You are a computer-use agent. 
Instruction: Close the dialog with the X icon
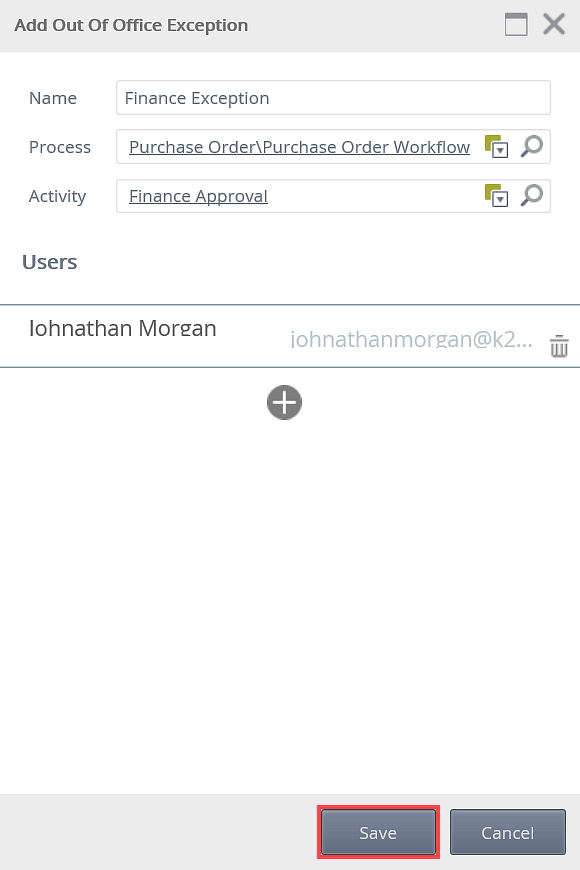553,24
